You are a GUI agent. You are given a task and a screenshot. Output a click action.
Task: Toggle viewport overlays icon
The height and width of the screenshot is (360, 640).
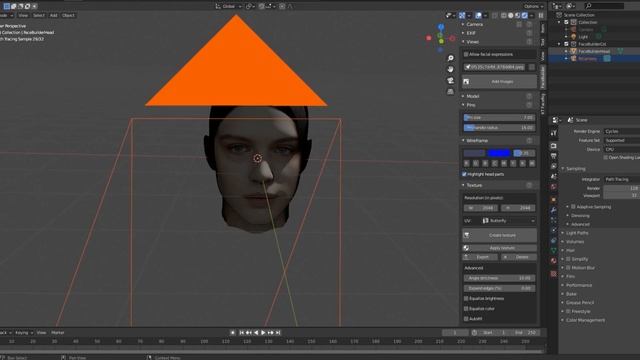click(x=478, y=16)
